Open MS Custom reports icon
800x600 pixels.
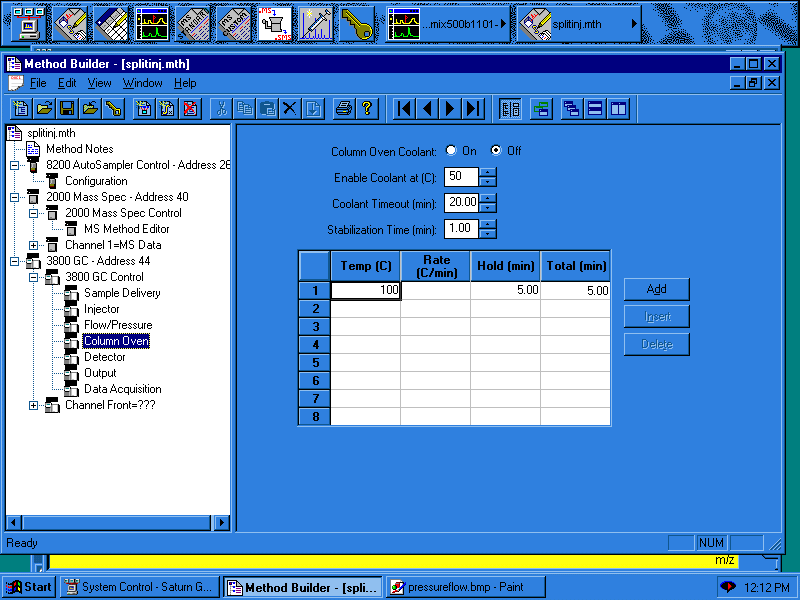tap(234, 24)
